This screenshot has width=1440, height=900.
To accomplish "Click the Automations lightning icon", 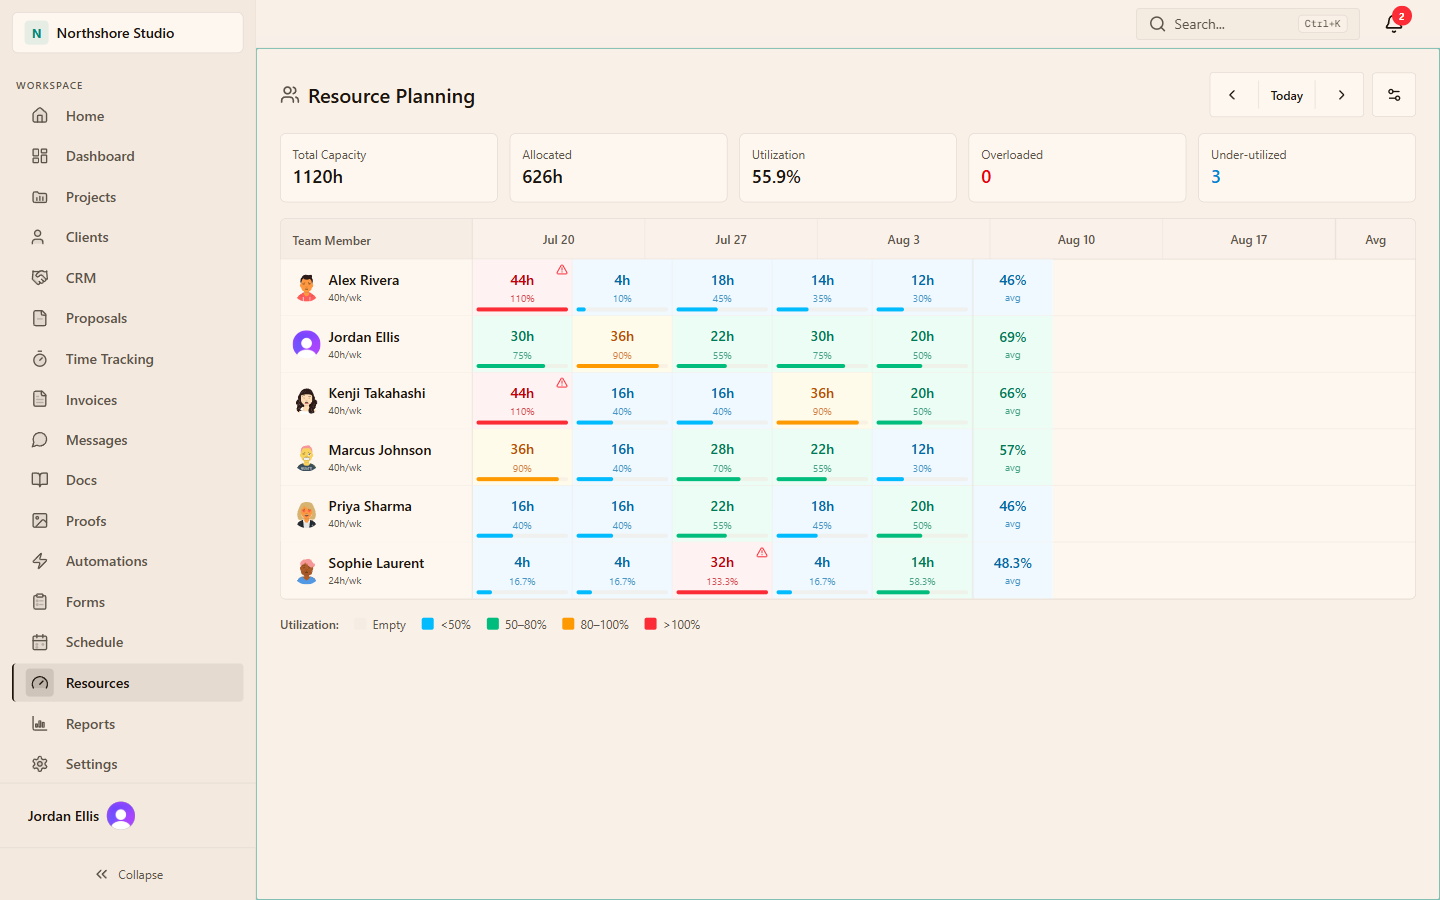I will (40, 561).
